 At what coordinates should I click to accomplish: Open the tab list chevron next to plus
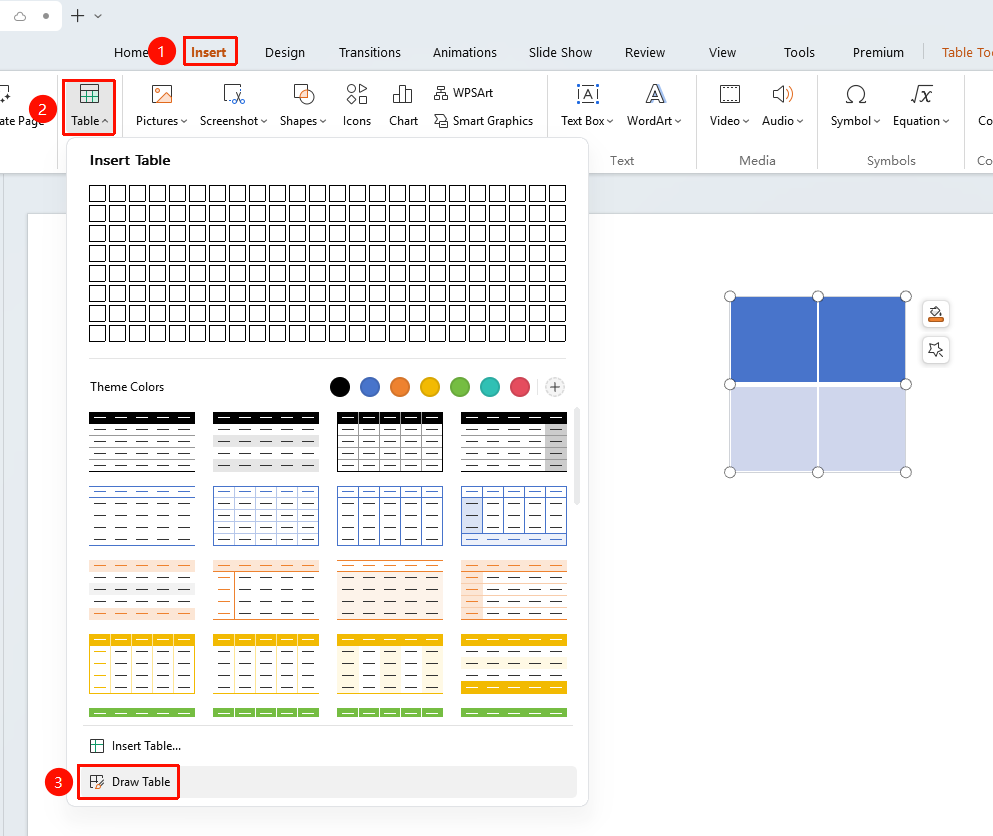98,16
